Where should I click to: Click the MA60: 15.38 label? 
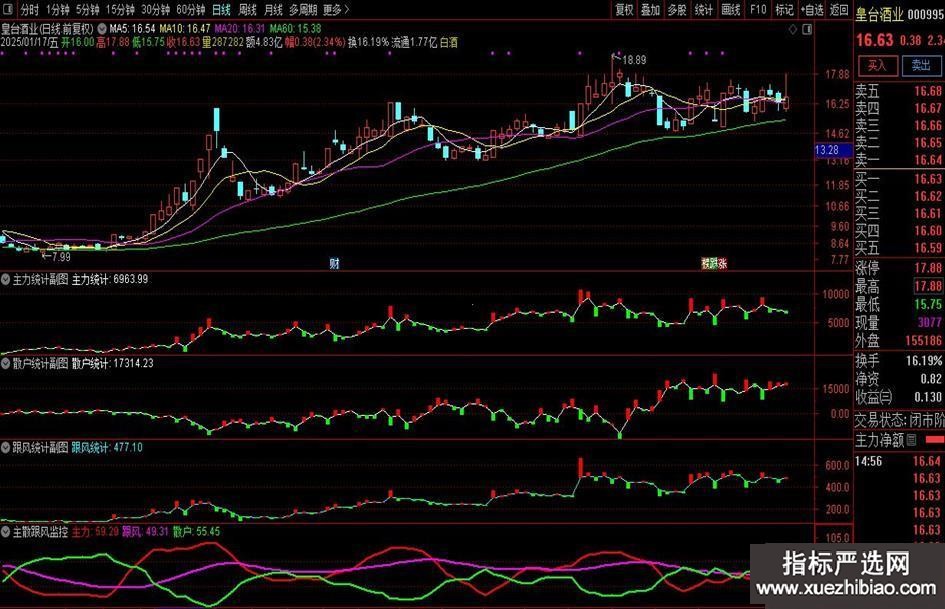click(295, 28)
